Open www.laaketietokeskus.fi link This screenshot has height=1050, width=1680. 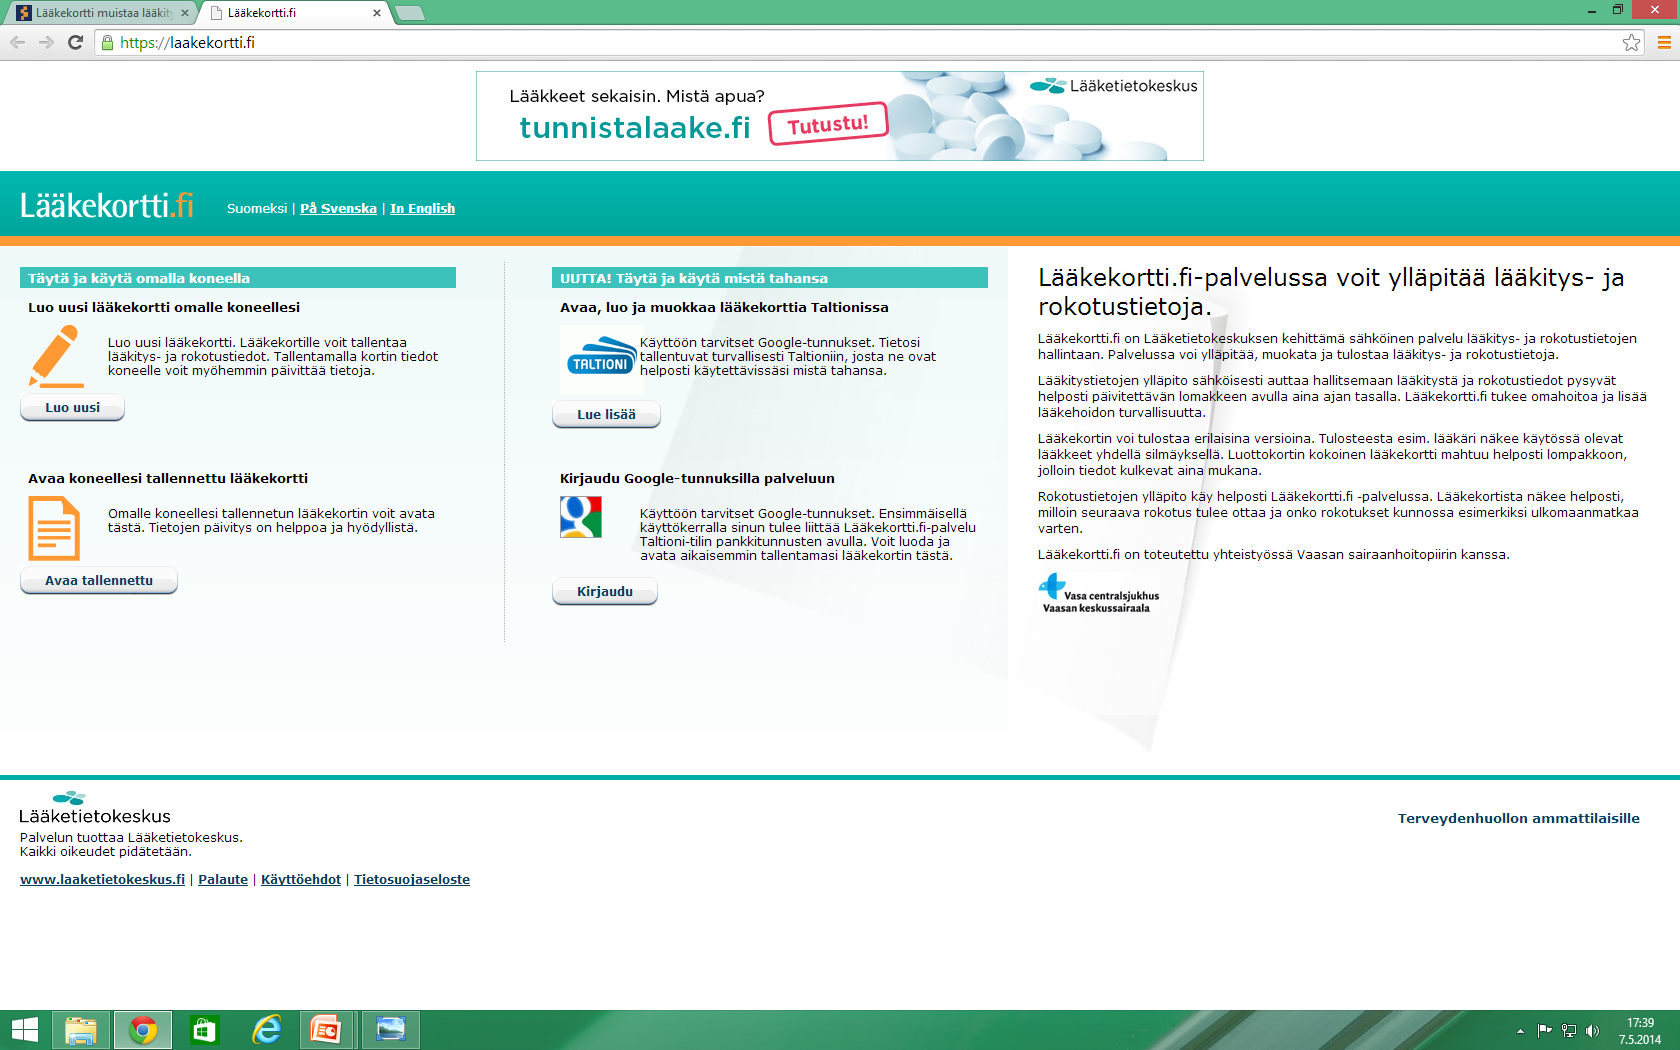[103, 879]
